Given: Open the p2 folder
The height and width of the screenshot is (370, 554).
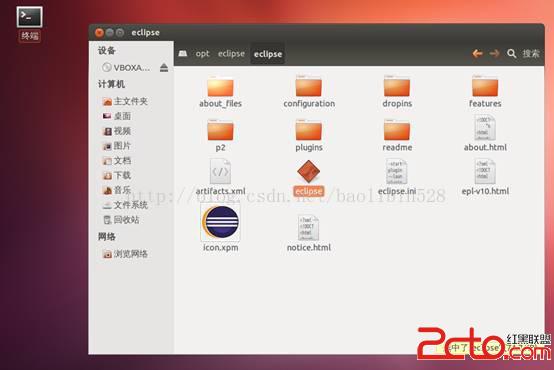Looking at the screenshot, I should [220, 130].
